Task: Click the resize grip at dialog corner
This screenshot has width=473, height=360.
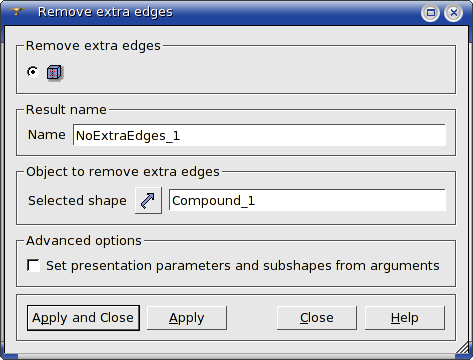Action: click(463, 349)
